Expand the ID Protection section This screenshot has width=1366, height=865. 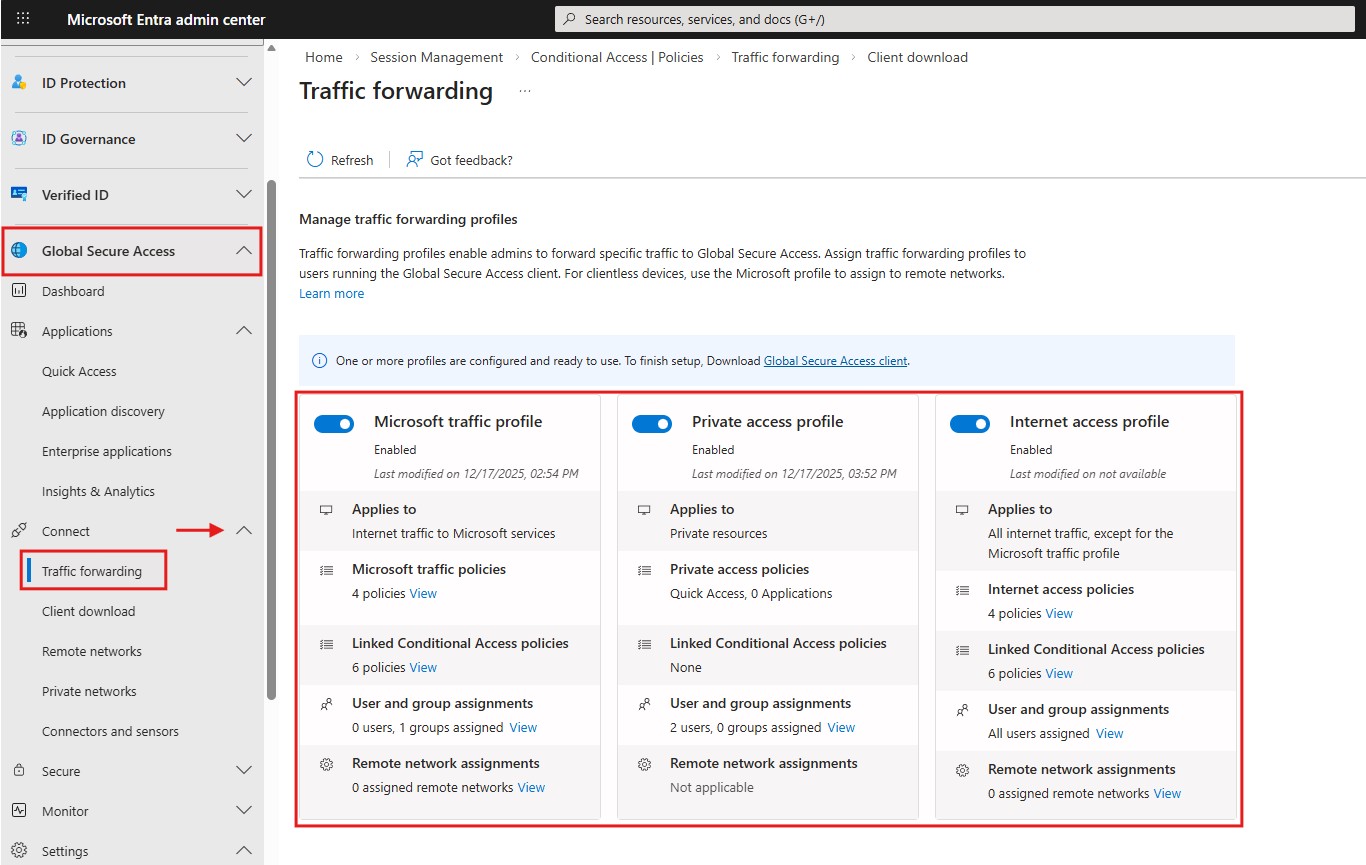coord(243,83)
